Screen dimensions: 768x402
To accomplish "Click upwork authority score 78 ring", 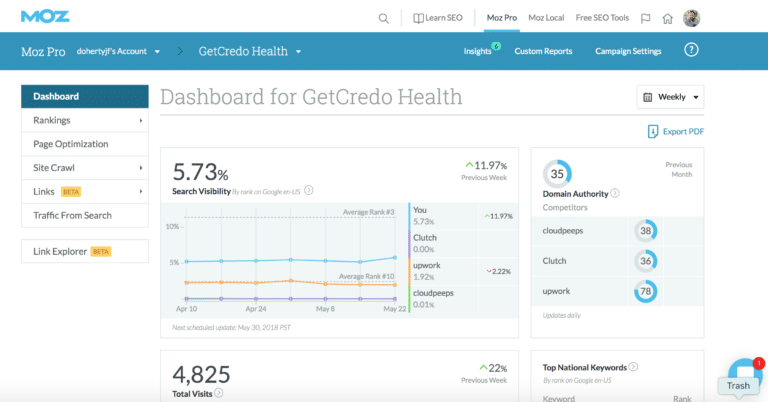I will pos(646,291).
